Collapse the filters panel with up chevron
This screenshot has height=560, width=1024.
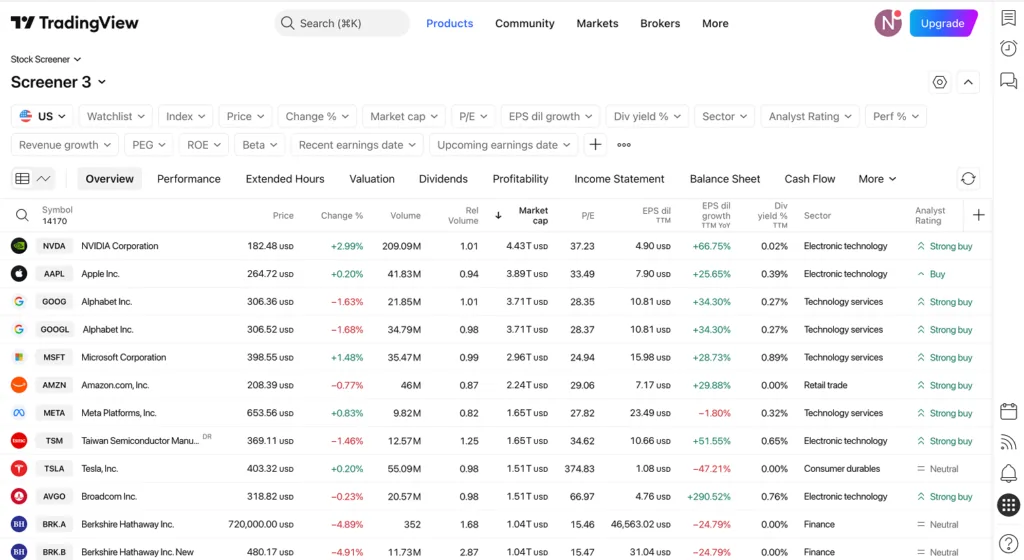pos(968,82)
